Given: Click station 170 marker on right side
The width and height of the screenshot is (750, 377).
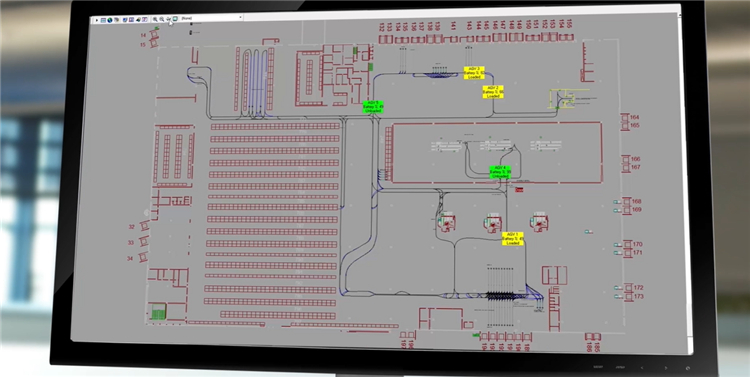Looking at the screenshot, I should coord(628,245).
